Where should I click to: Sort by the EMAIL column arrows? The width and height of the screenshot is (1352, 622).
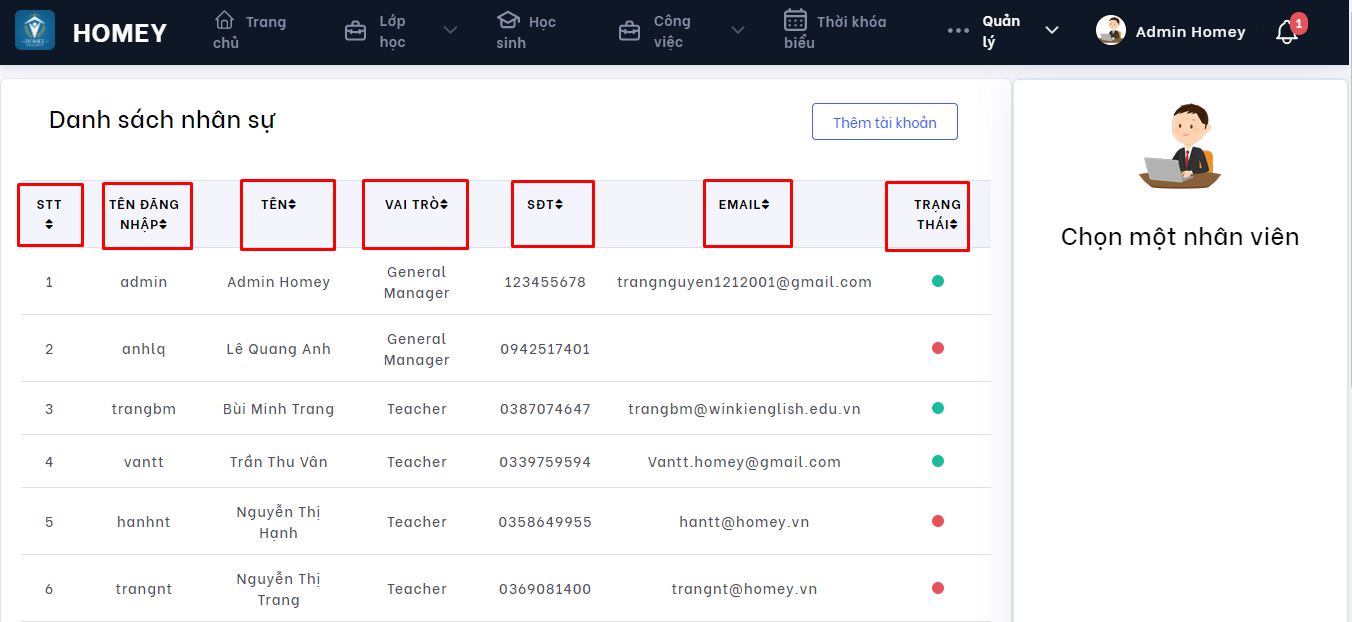[x=765, y=205]
